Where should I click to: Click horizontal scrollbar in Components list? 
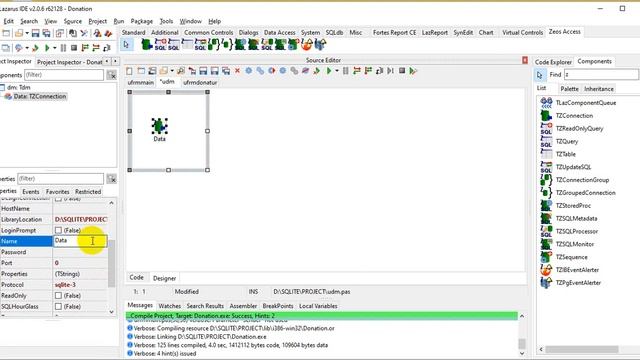(582, 349)
